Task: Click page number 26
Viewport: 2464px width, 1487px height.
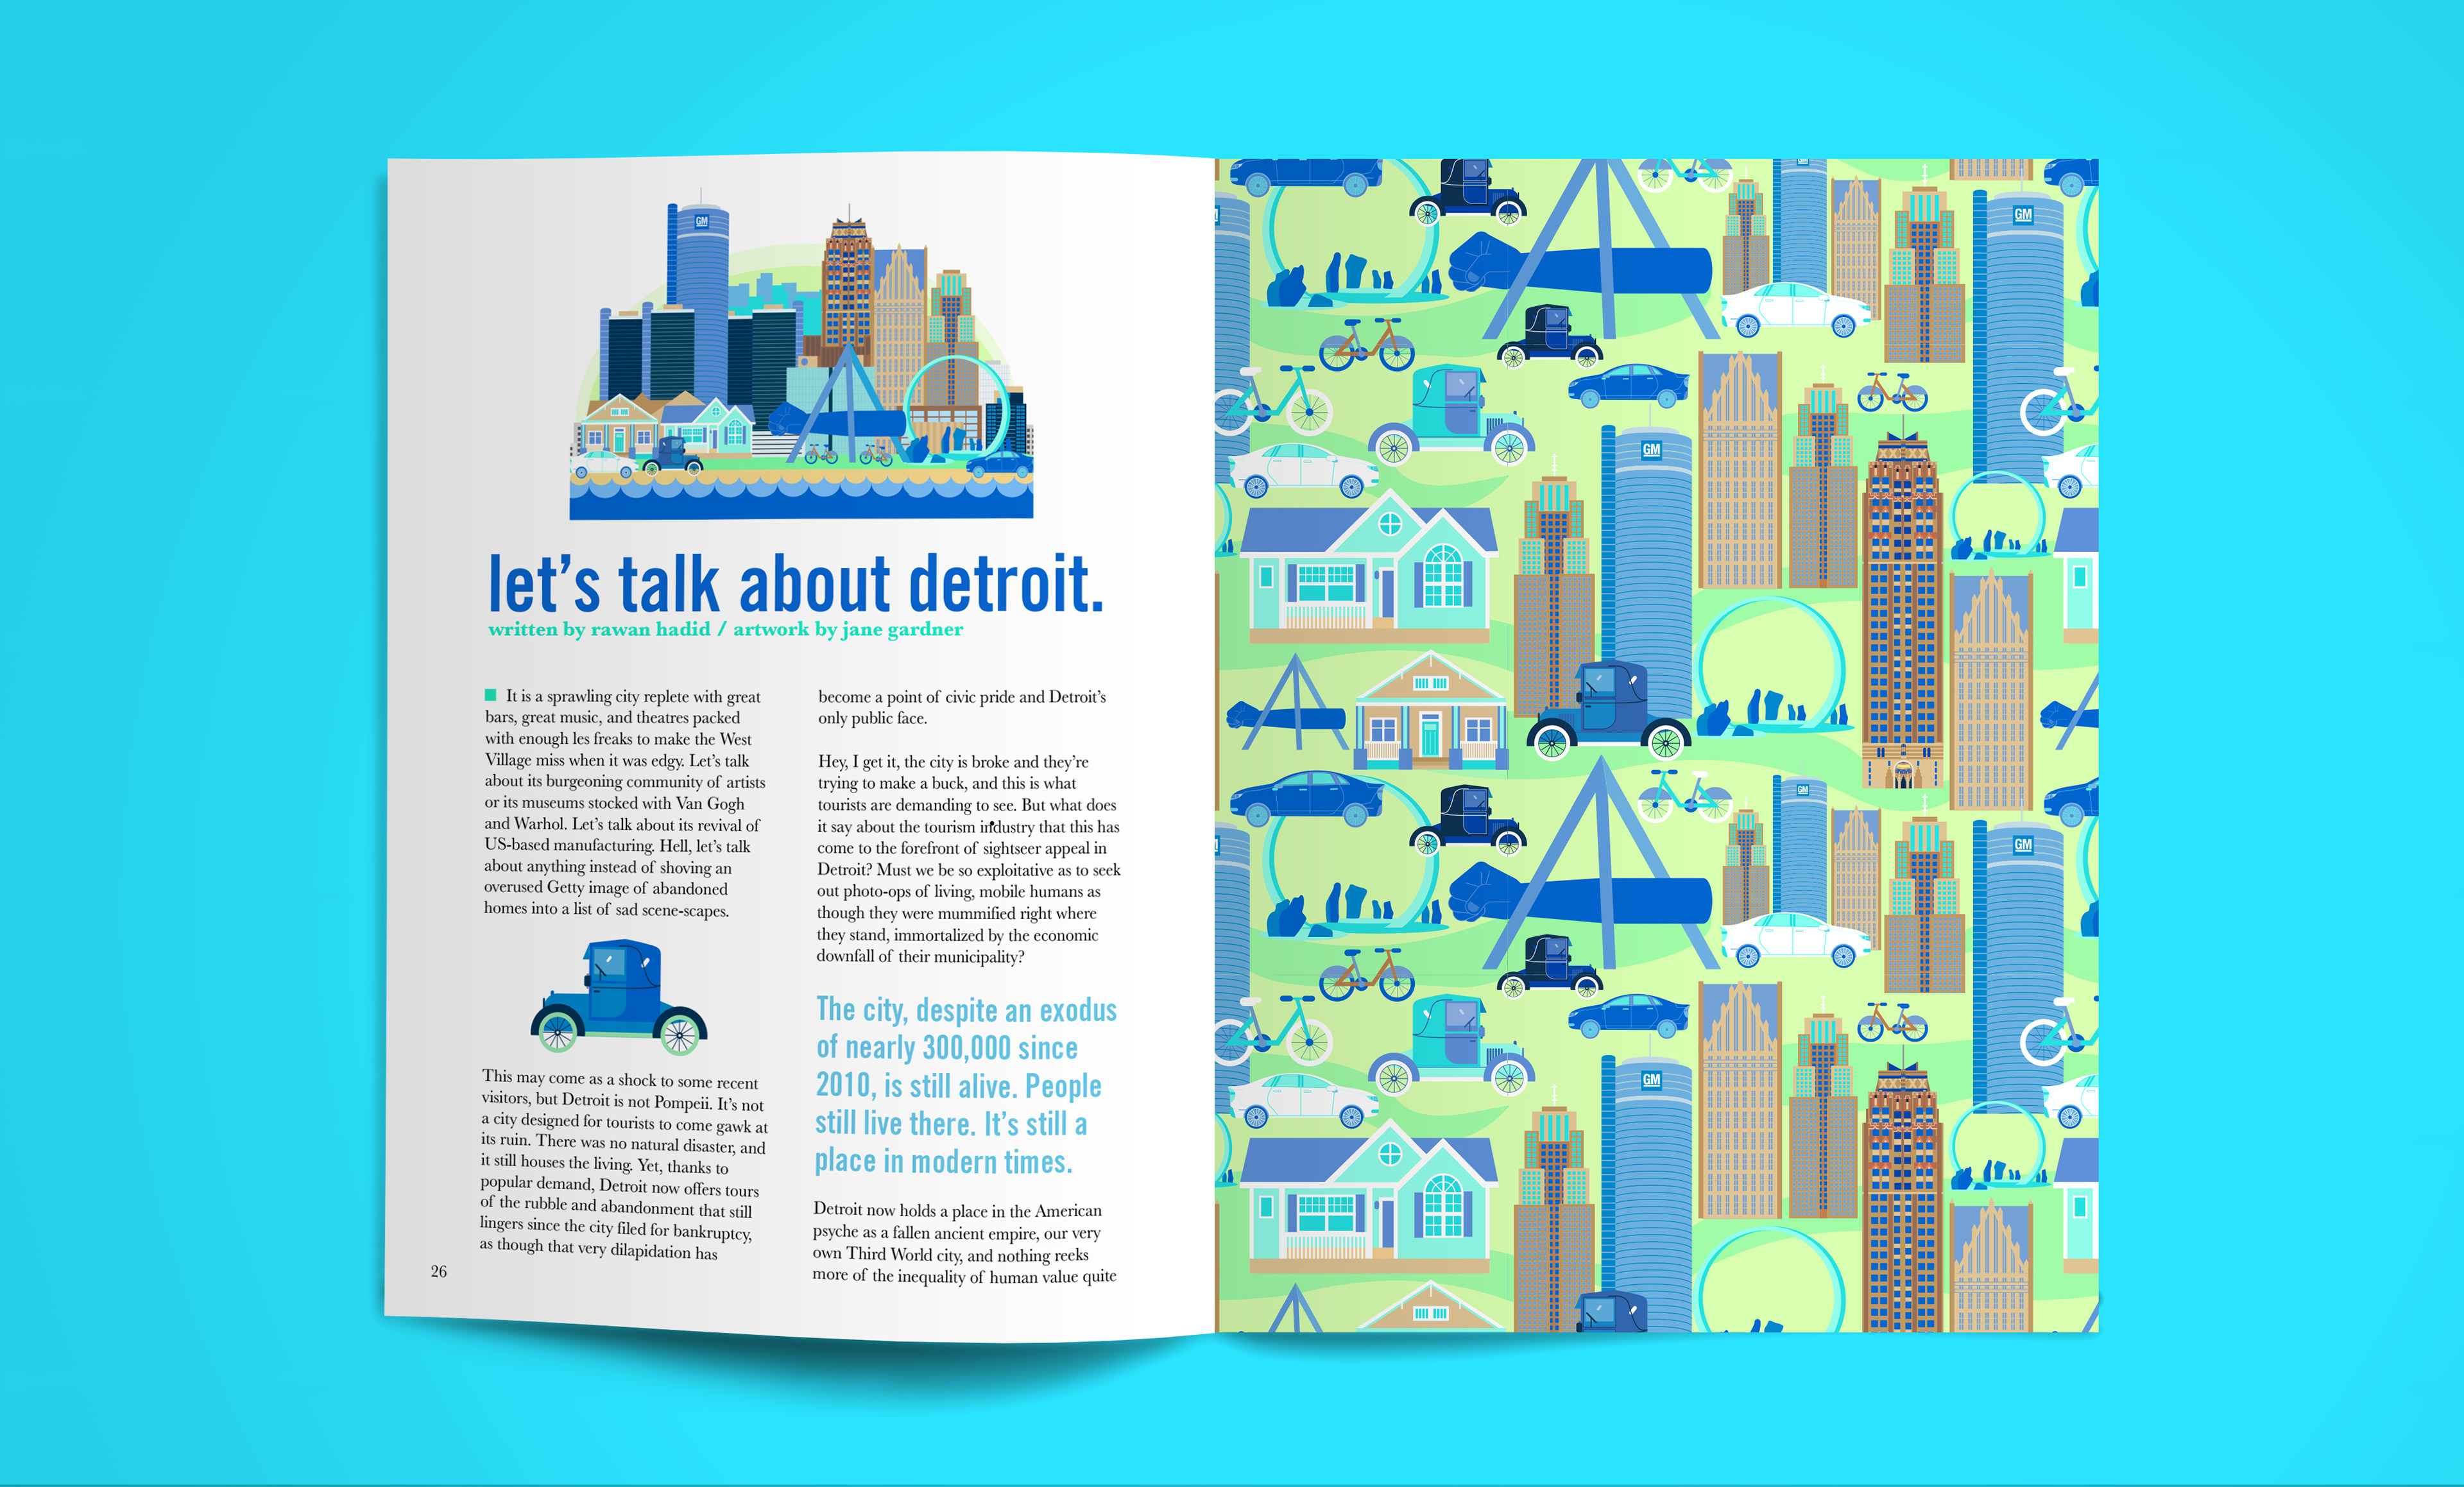Action: [x=439, y=1271]
